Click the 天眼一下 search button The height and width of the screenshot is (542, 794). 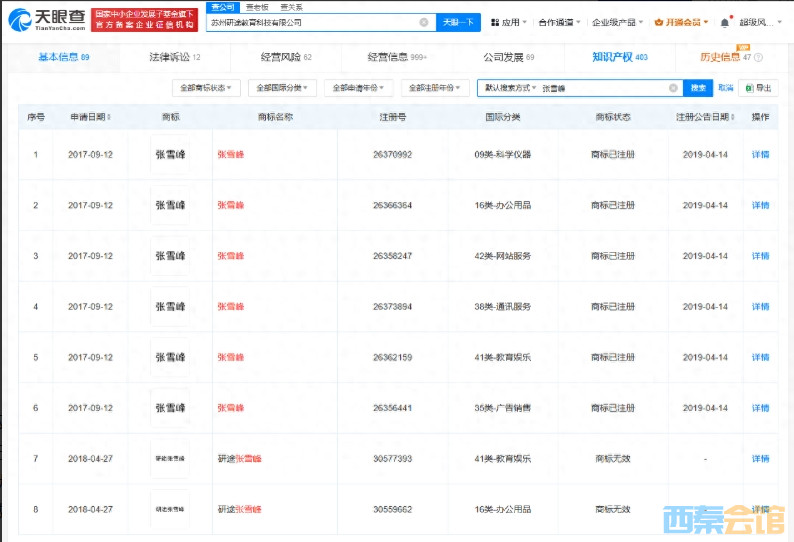458,22
